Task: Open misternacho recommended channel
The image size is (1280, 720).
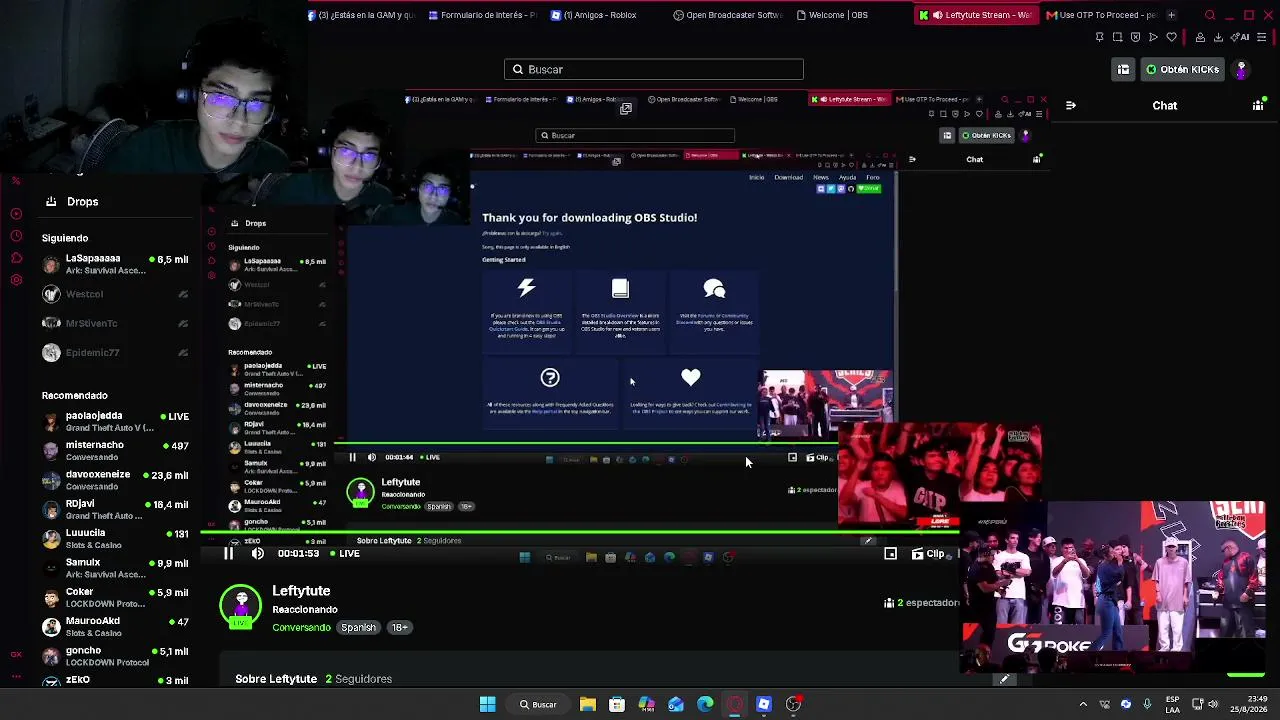Action: 115,450
